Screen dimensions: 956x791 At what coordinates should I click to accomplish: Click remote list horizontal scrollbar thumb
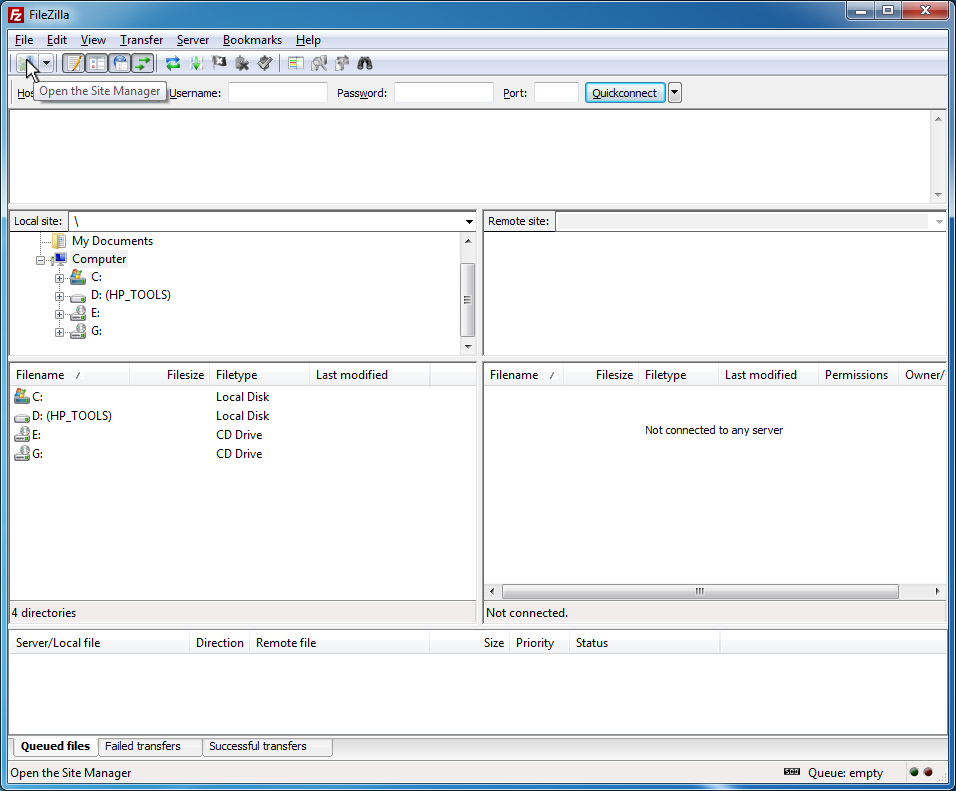[700, 591]
